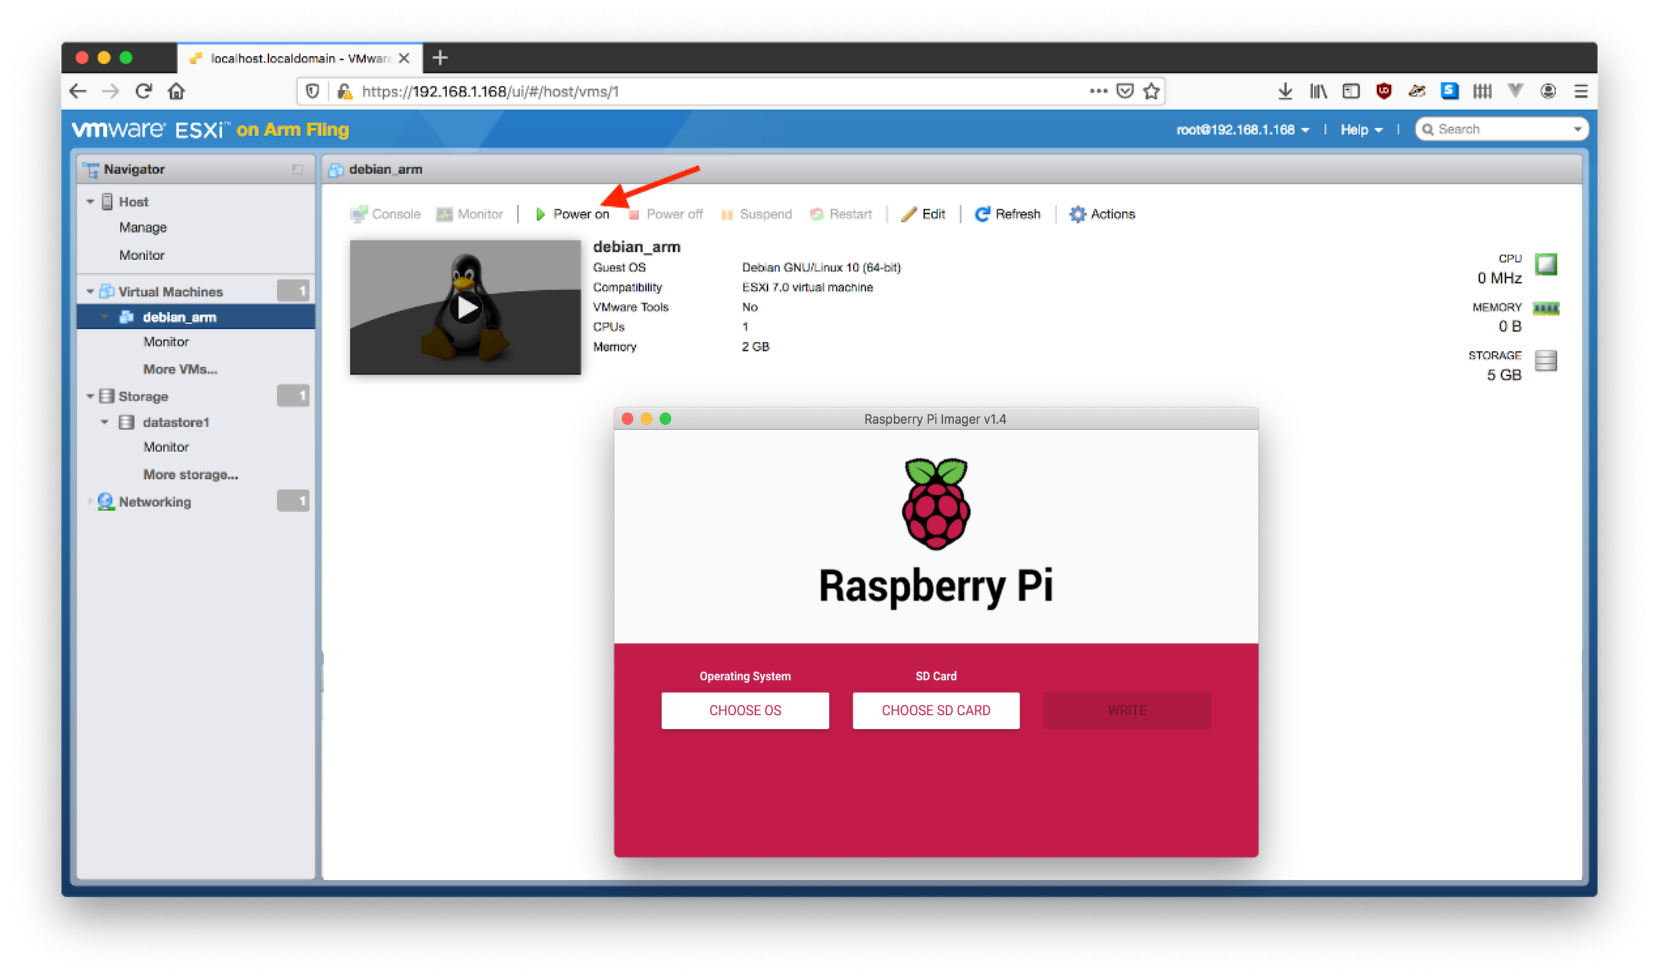The width and height of the screenshot is (1659, 978).
Task: Bookmark this page with the star icon
Action: coord(1152,91)
